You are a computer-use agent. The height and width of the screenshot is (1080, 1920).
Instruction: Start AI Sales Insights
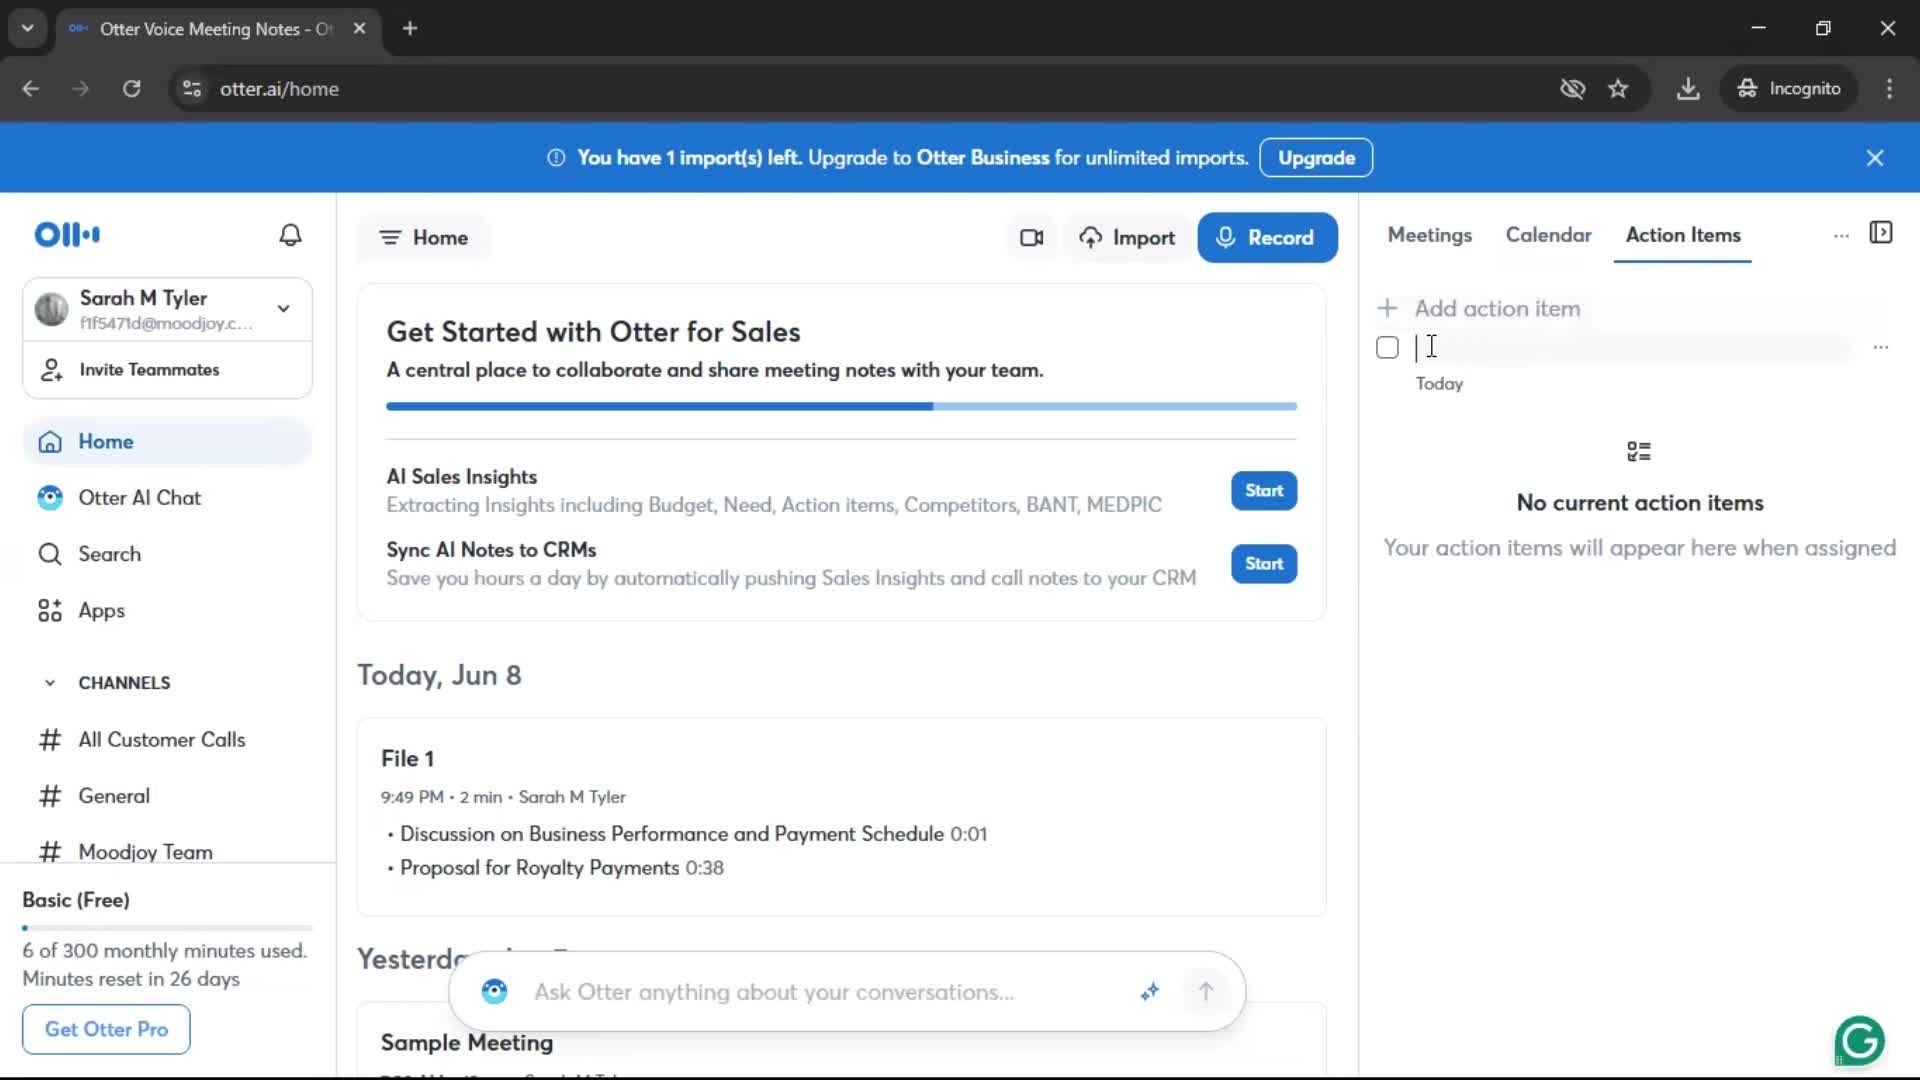1264,491
